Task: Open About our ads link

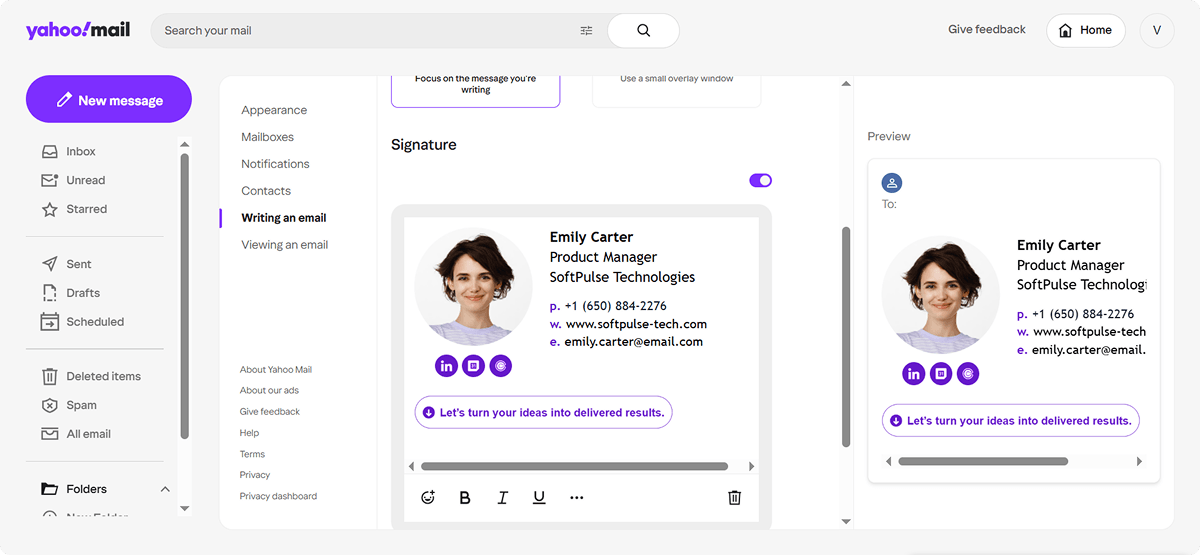Action: click(269, 391)
